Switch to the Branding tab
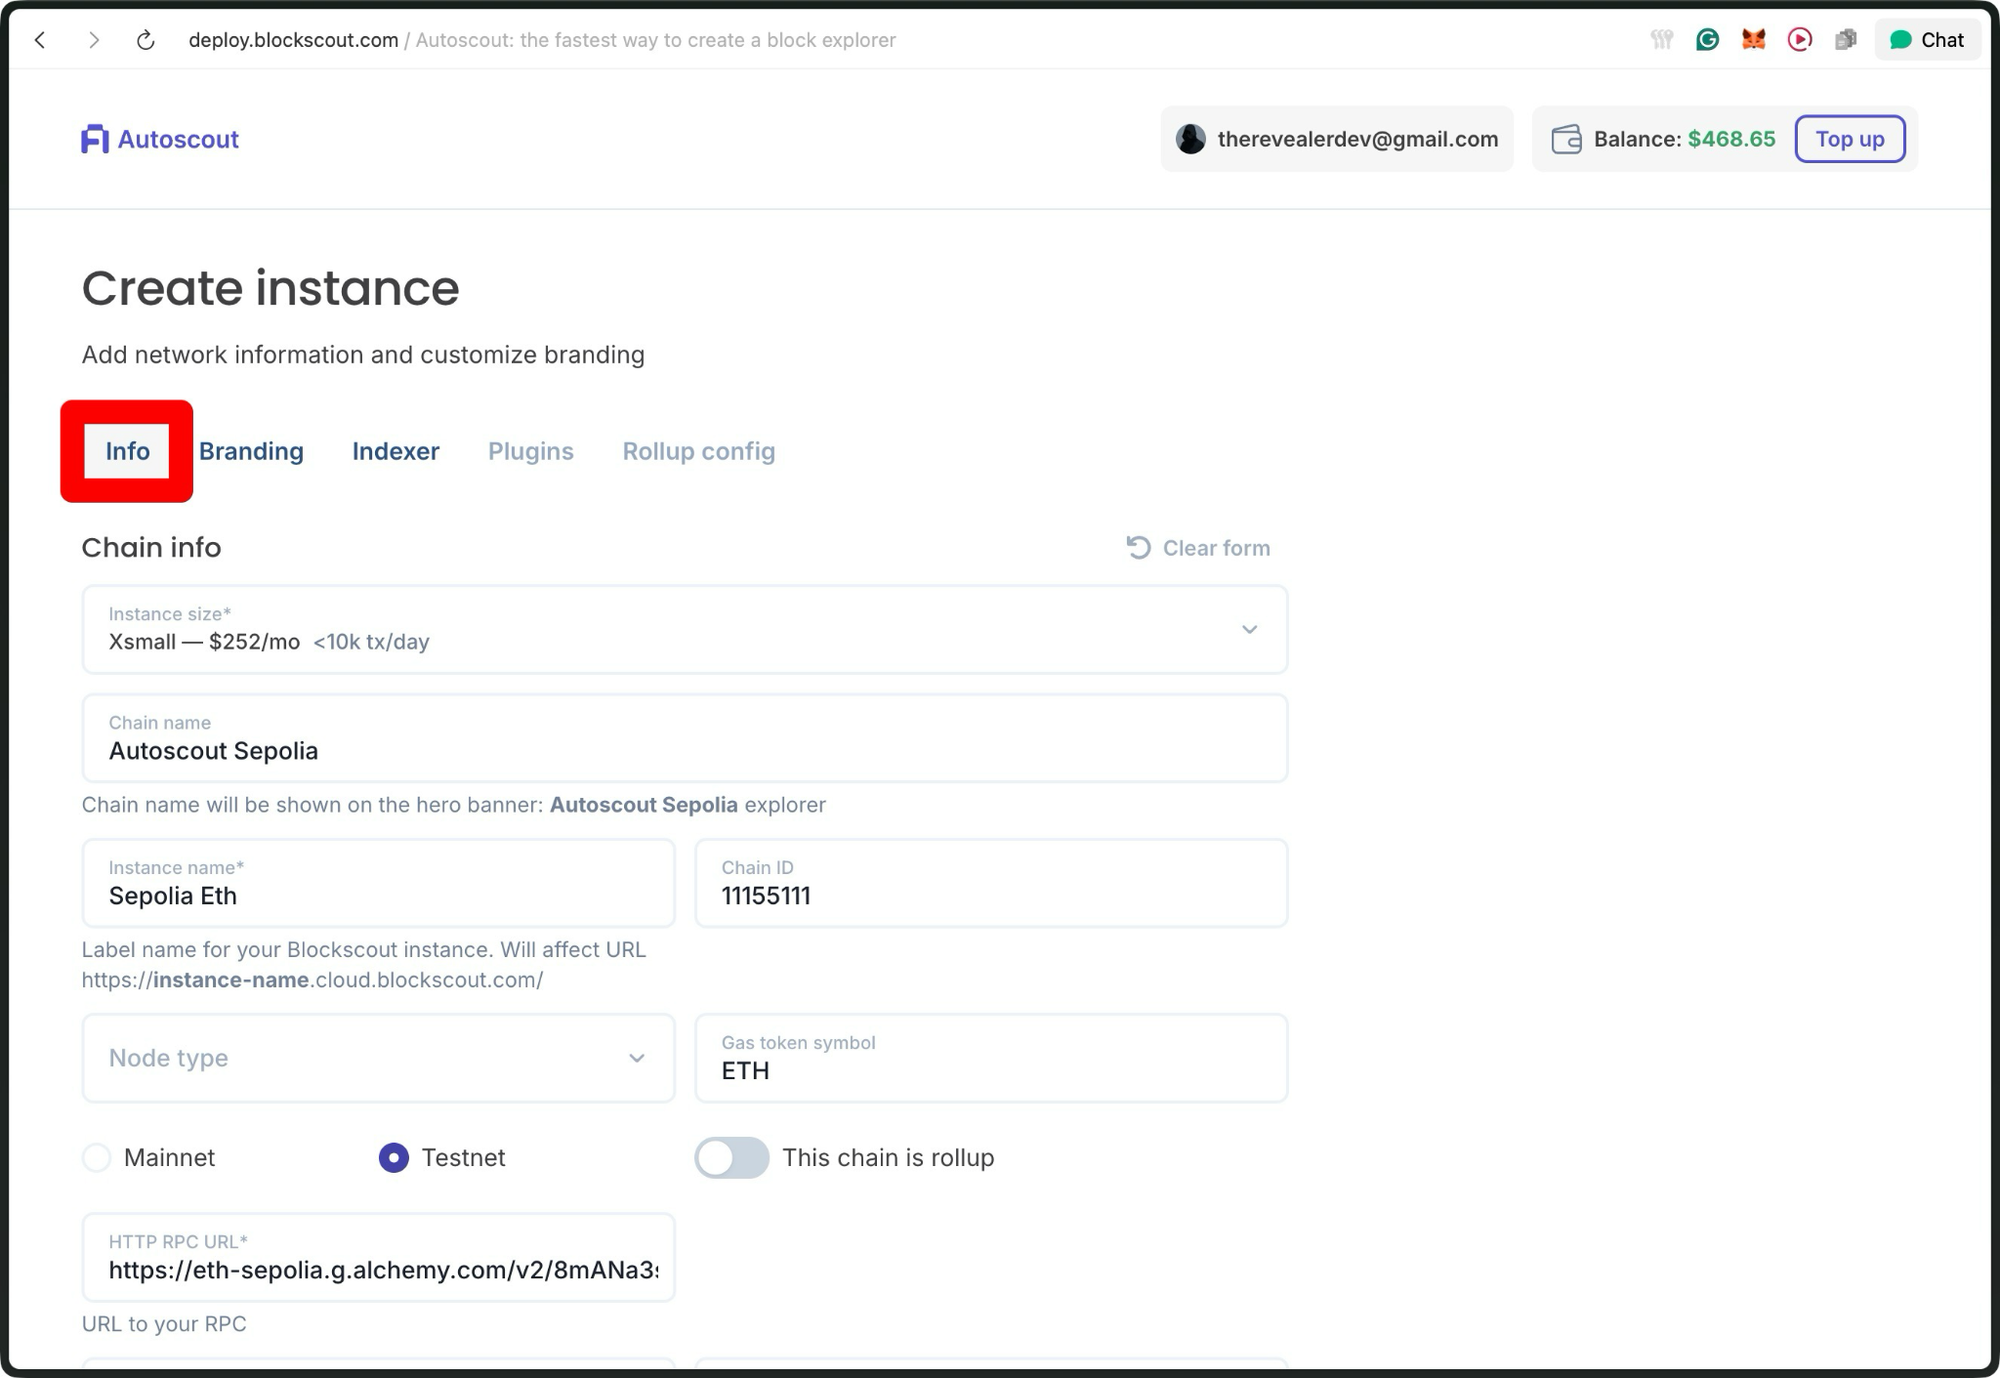This screenshot has width=2000, height=1378. (251, 451)
